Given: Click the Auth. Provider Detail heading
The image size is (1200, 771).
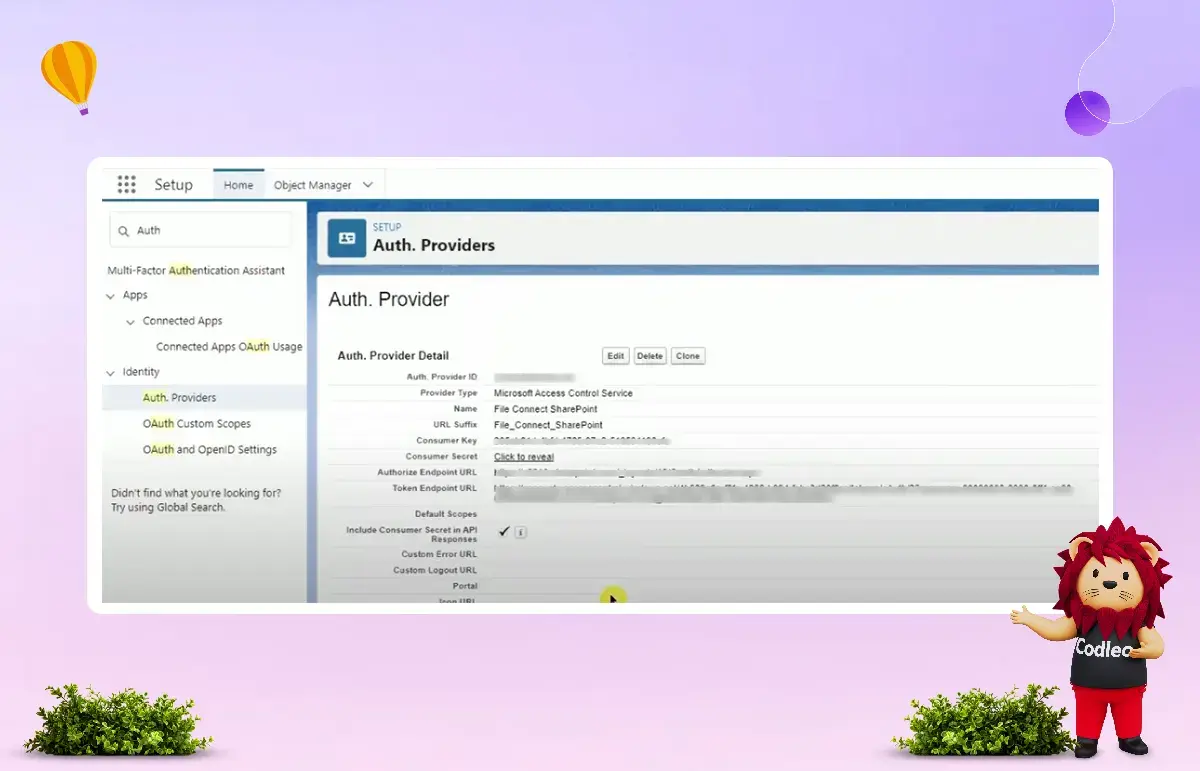Looking at the screenshot, I should [393, 356].
